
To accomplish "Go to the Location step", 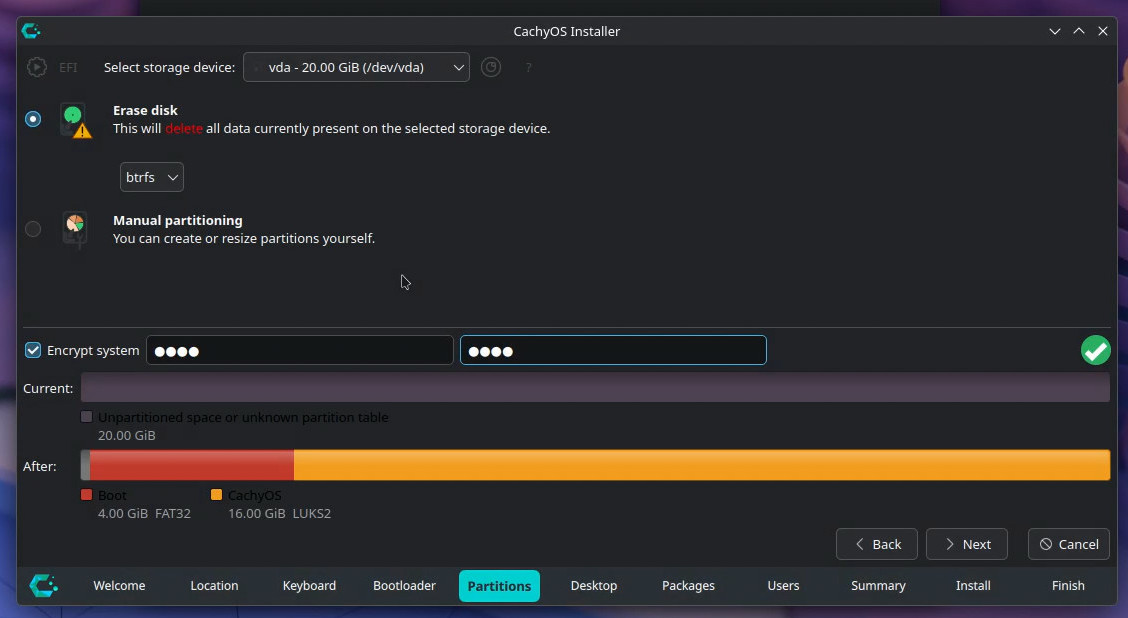I will 214,586.
